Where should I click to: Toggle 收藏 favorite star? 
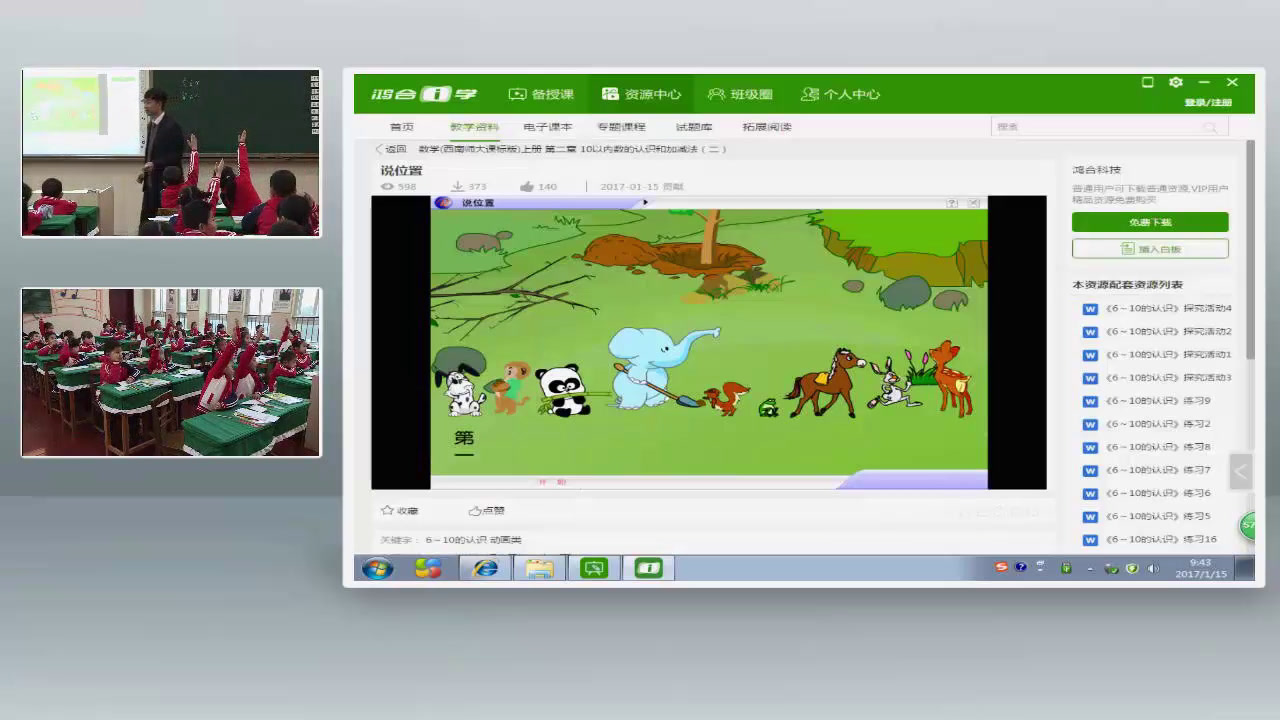388,510
